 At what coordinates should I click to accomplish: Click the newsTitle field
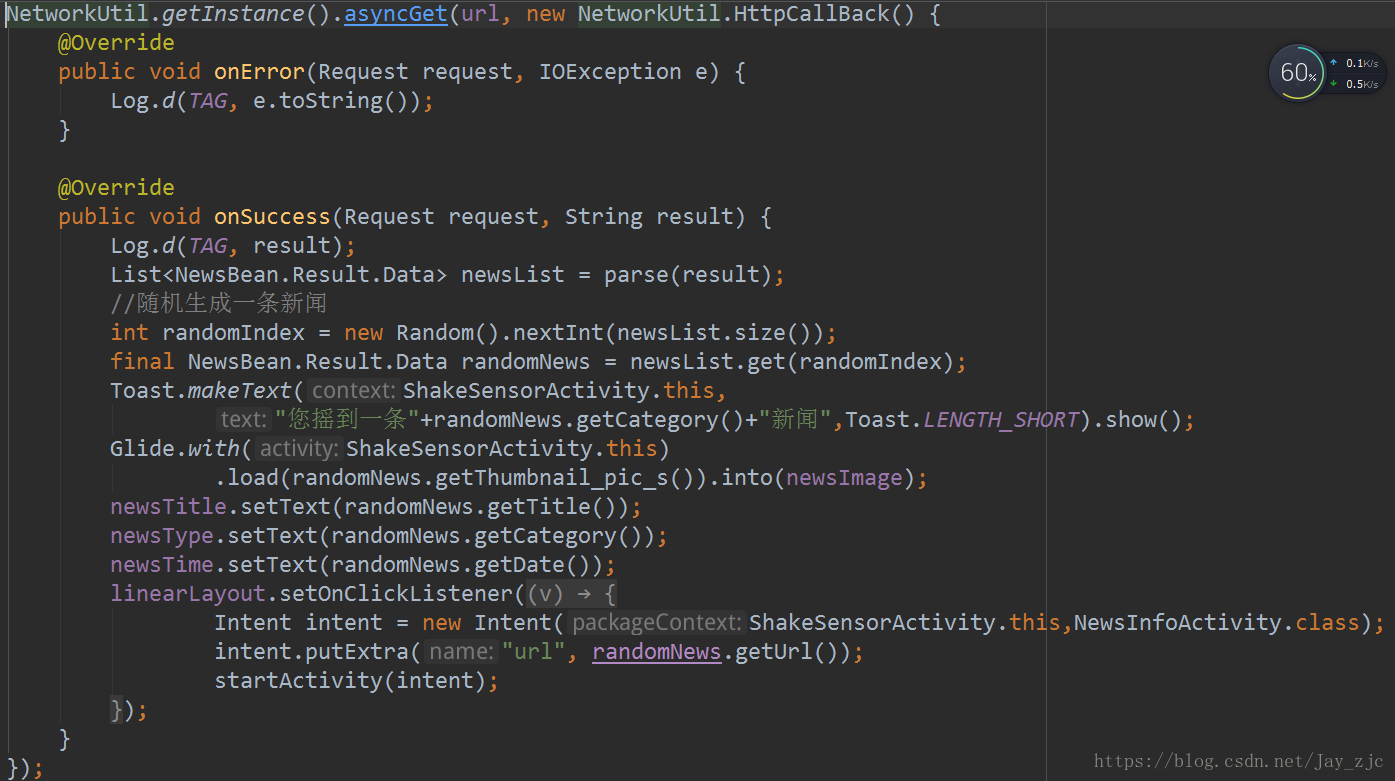168,507
